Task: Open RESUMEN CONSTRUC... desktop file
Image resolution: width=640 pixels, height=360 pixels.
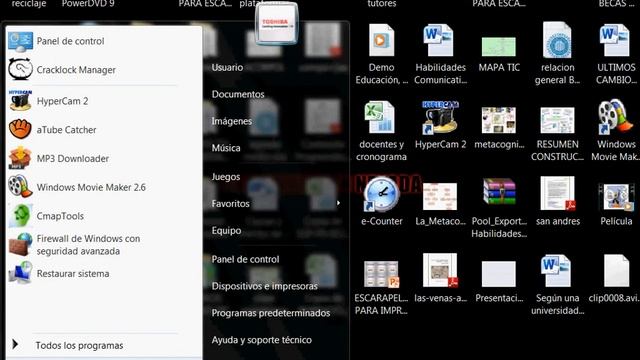Action: tap(558, 120)
